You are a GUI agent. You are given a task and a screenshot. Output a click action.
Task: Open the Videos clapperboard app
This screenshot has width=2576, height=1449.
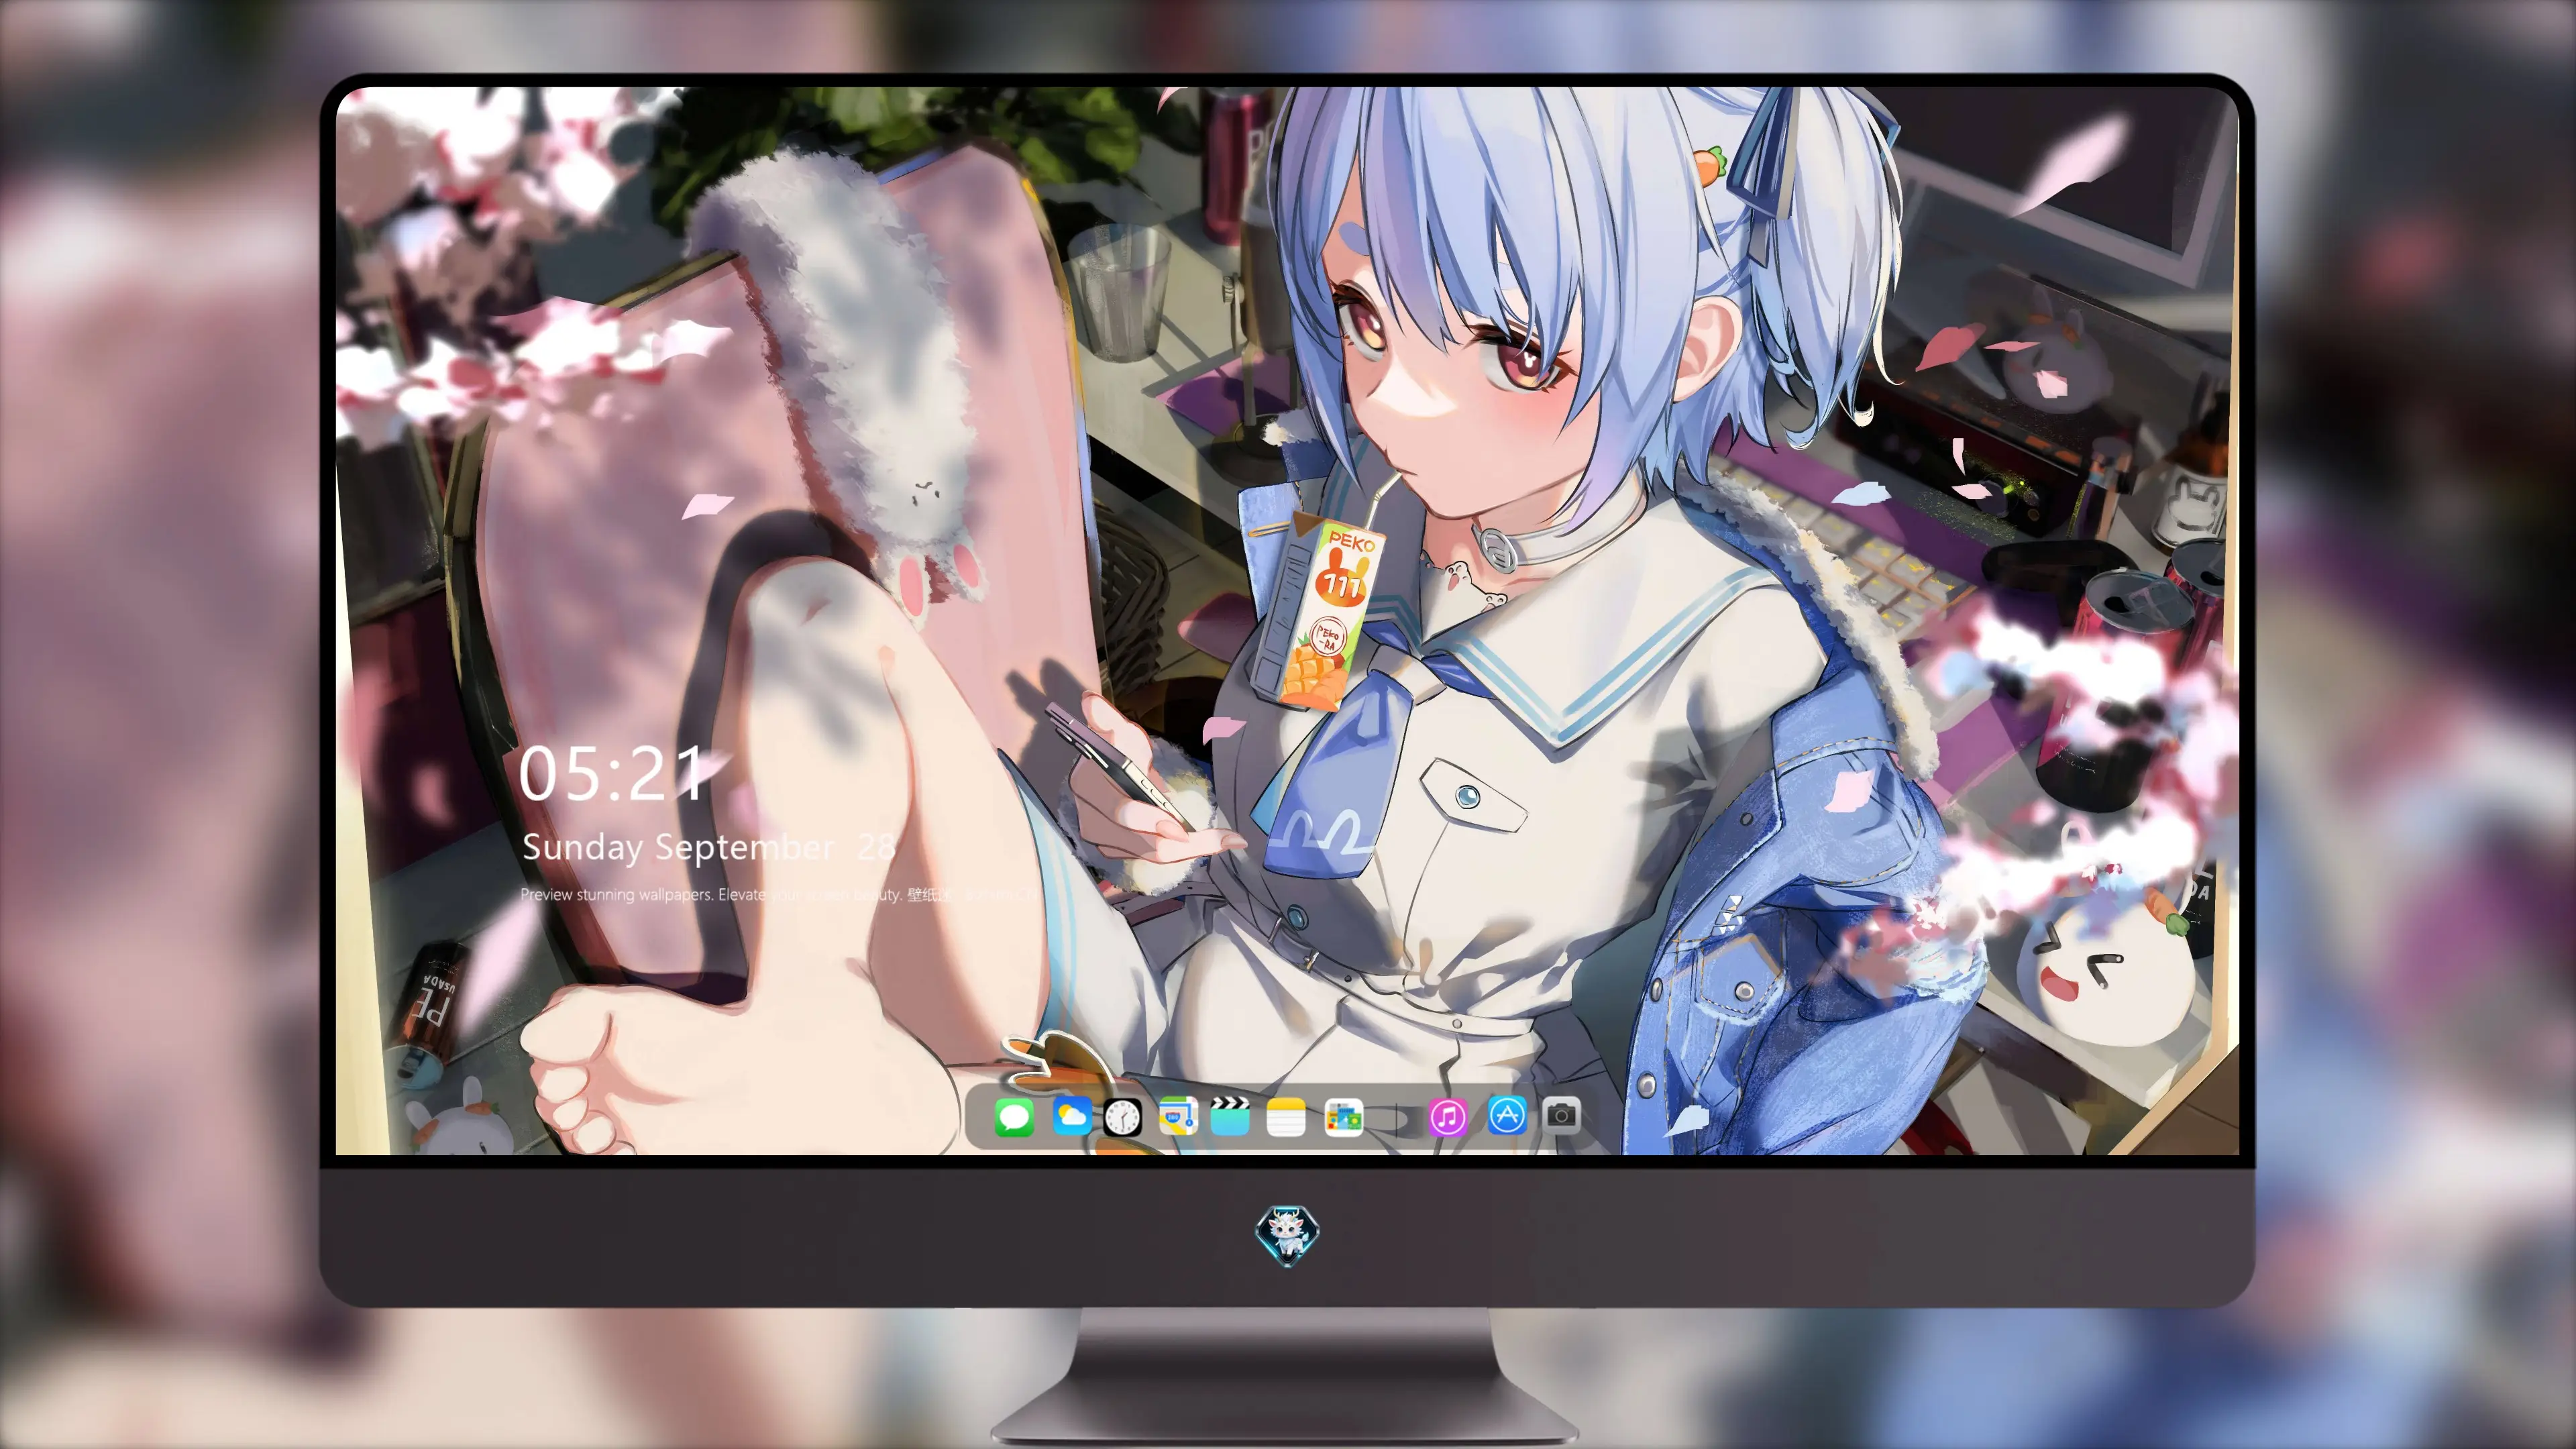(1230, 1116)
